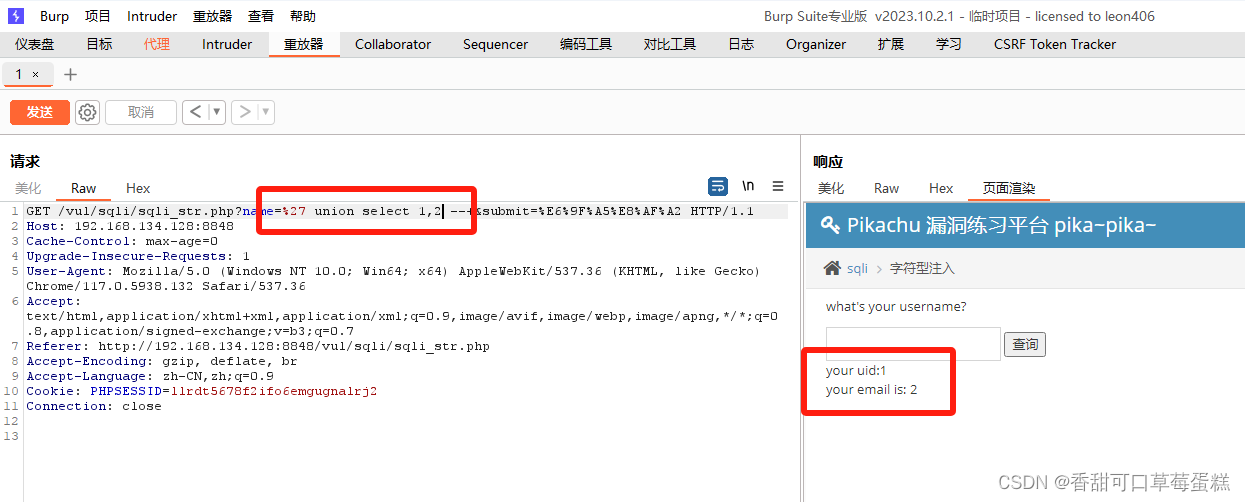Open repeater settings gear icon

pos(88,112)
